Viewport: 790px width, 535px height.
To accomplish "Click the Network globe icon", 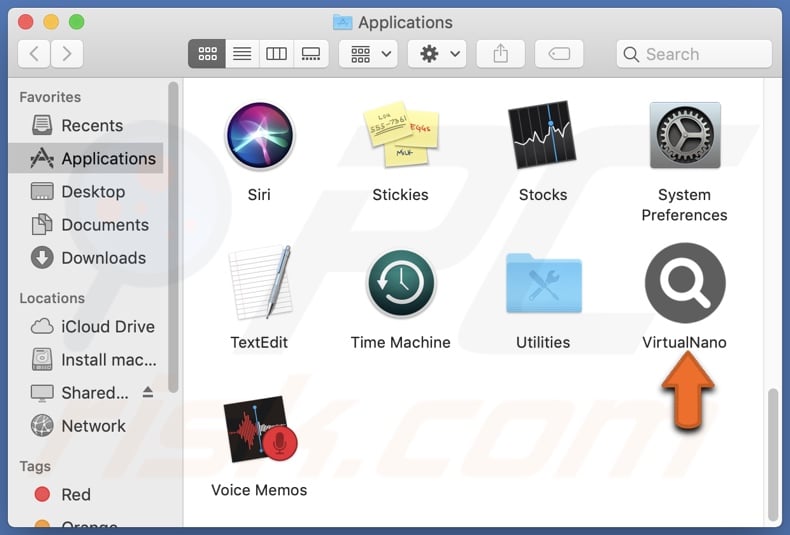I will pyautogui.click(x=42, y=426).
